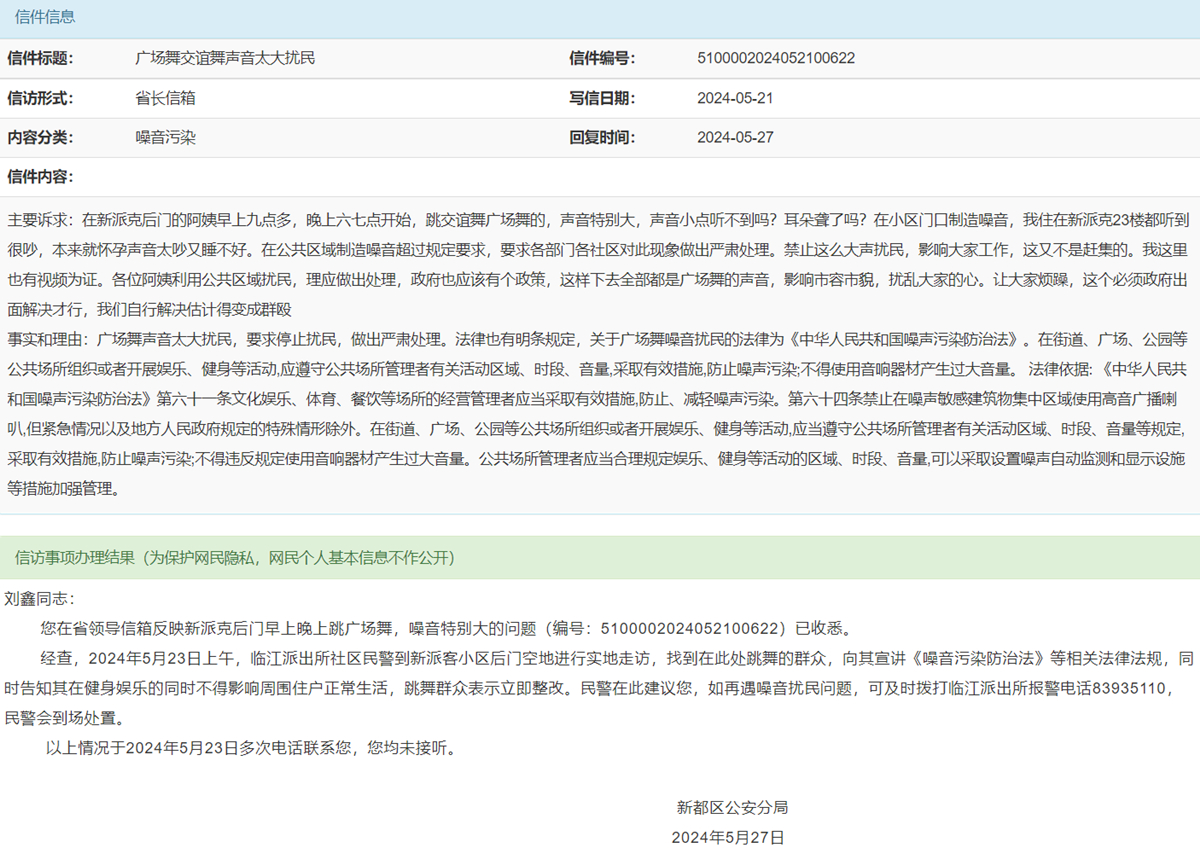Click the paragraph starting 主要诉求
The image size is (1200, 853).
click(600, 263)
